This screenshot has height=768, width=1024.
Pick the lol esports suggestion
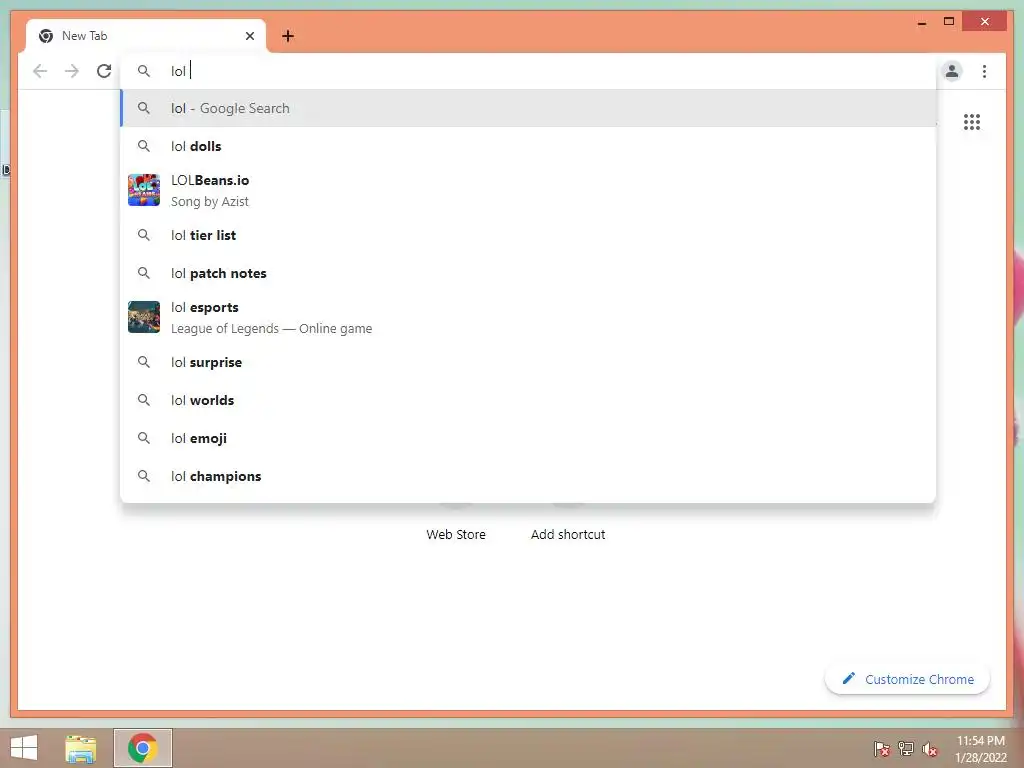coord(528,317)
